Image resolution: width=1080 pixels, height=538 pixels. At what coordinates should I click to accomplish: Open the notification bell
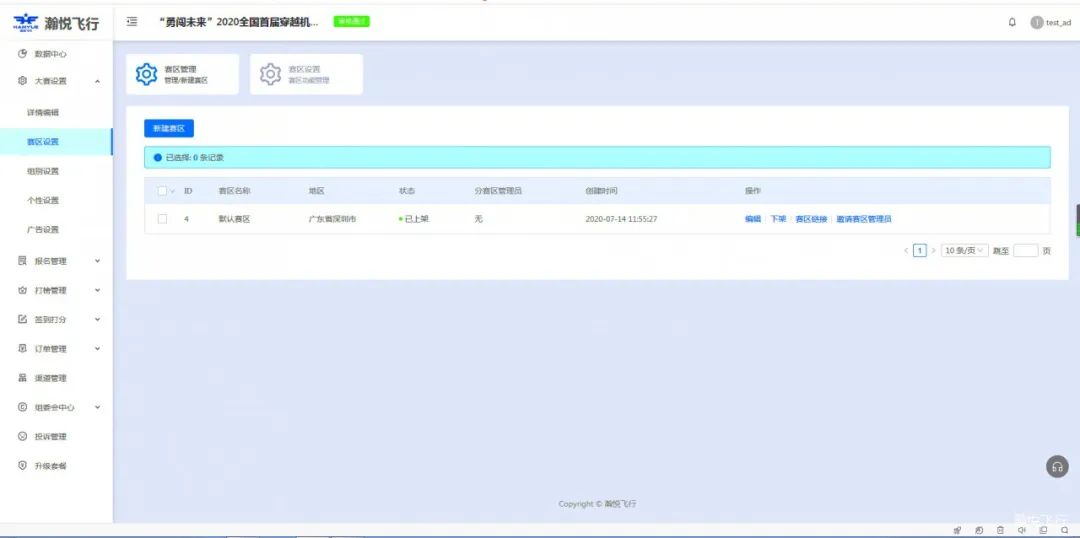coord(1012,22)
